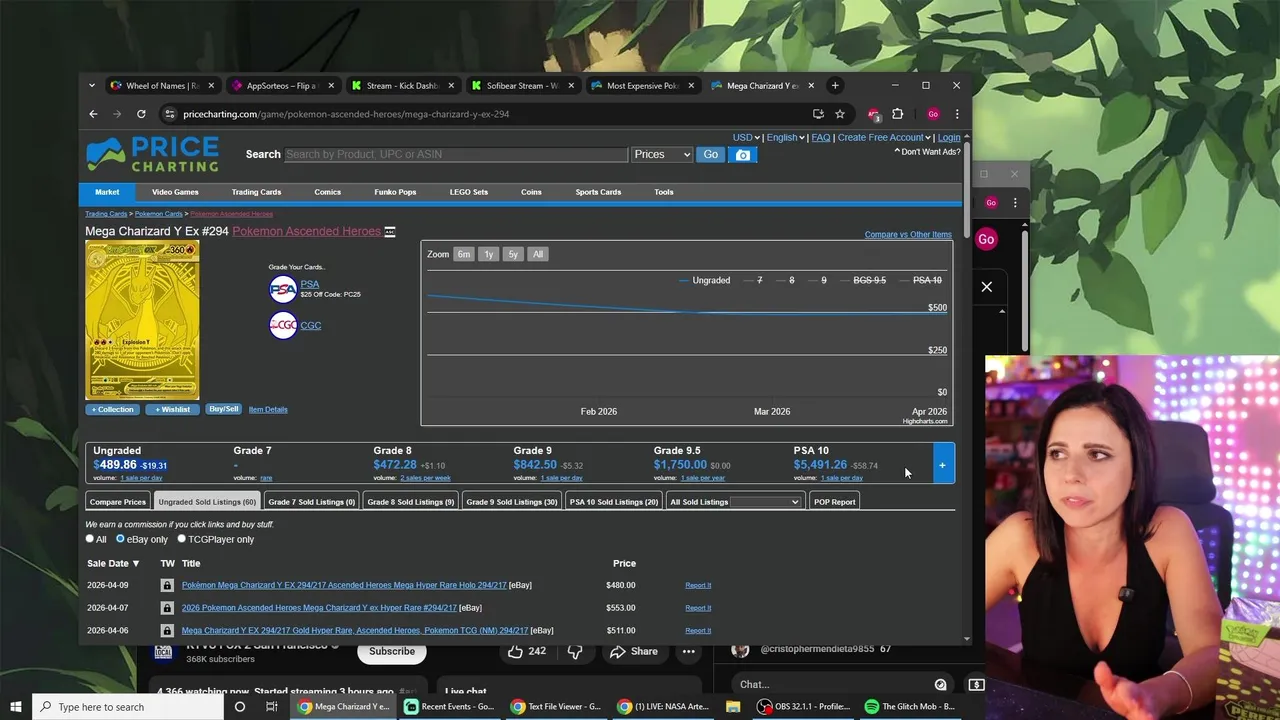Open emoji picker in the YouTube chat box
This screenshot has width=1280, height=720.
[940, 685]
